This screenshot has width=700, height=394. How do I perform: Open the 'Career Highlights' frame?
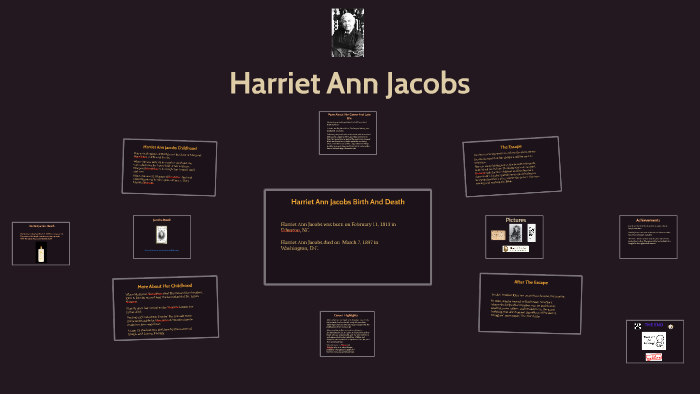tap(347, 334)
